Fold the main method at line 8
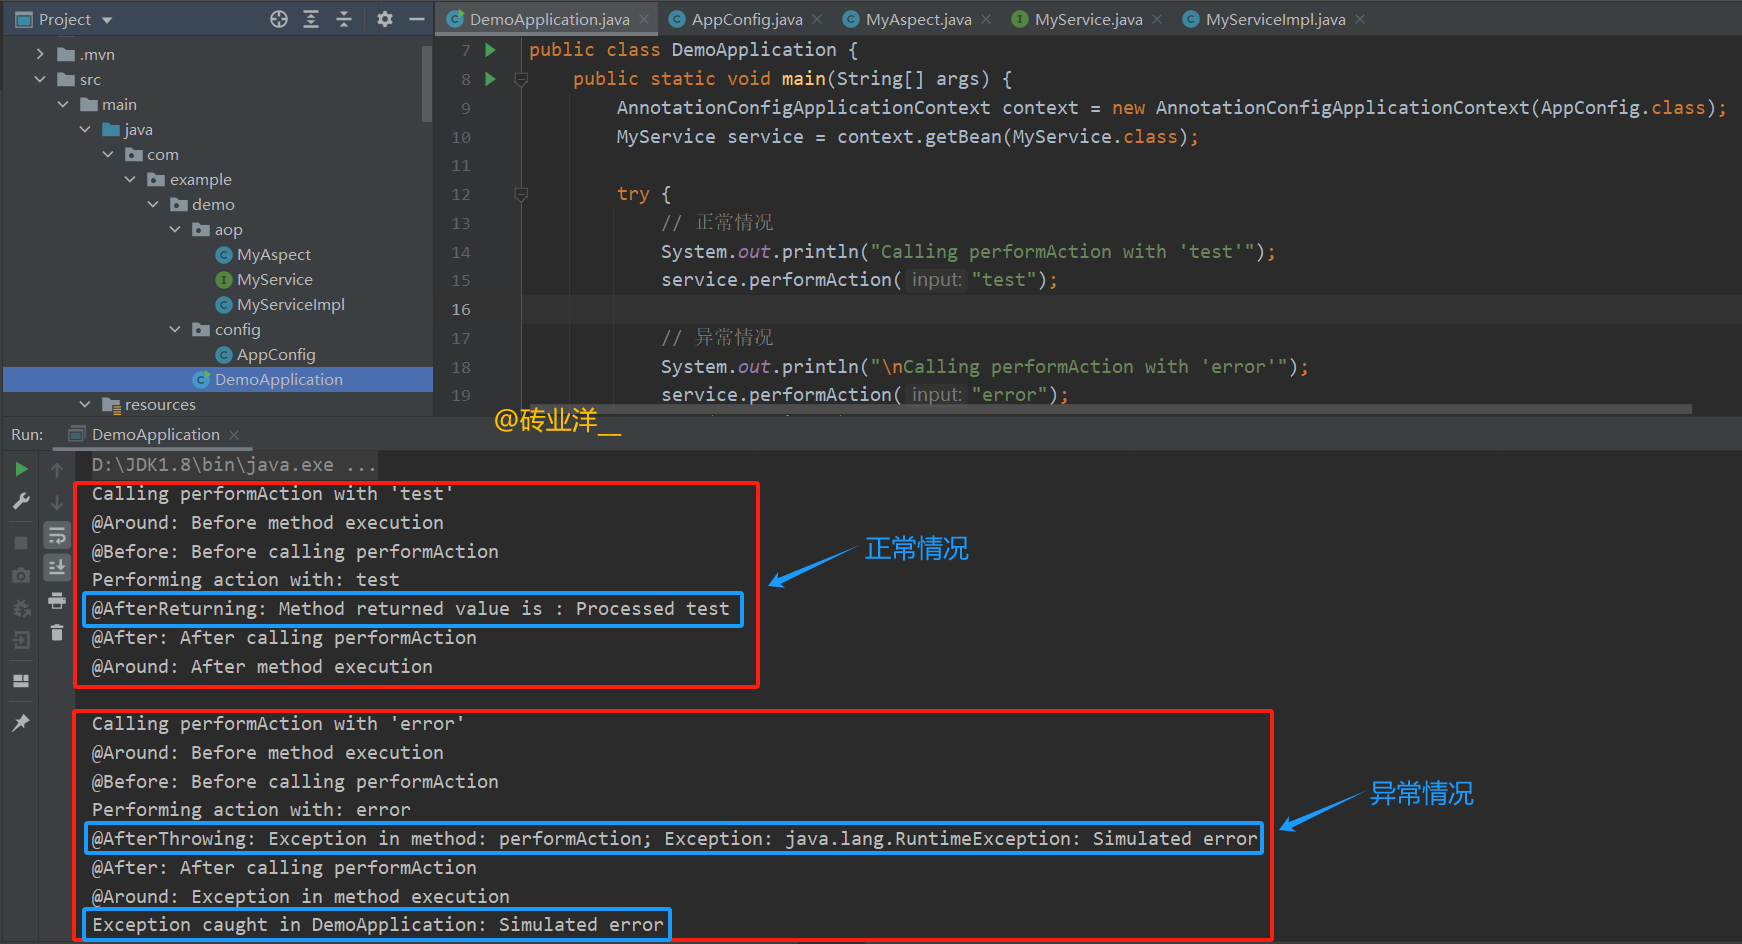This screenshot has height=944, width=1742. point(521,79)
